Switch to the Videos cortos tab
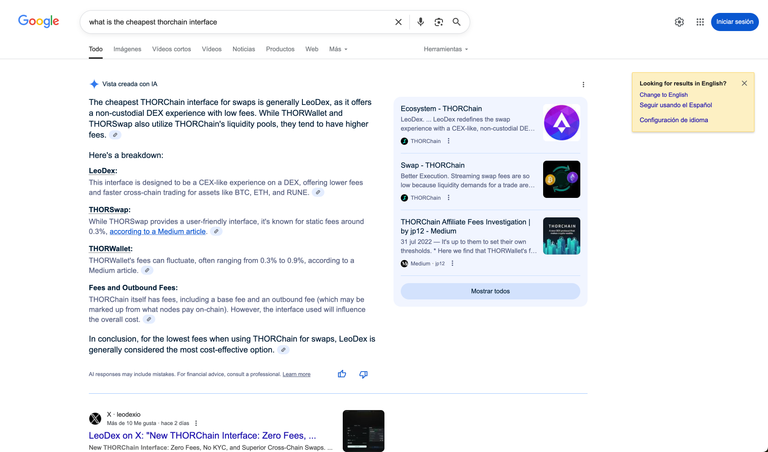Viewport: 768px width, 452px height. (x=171, y=49)
